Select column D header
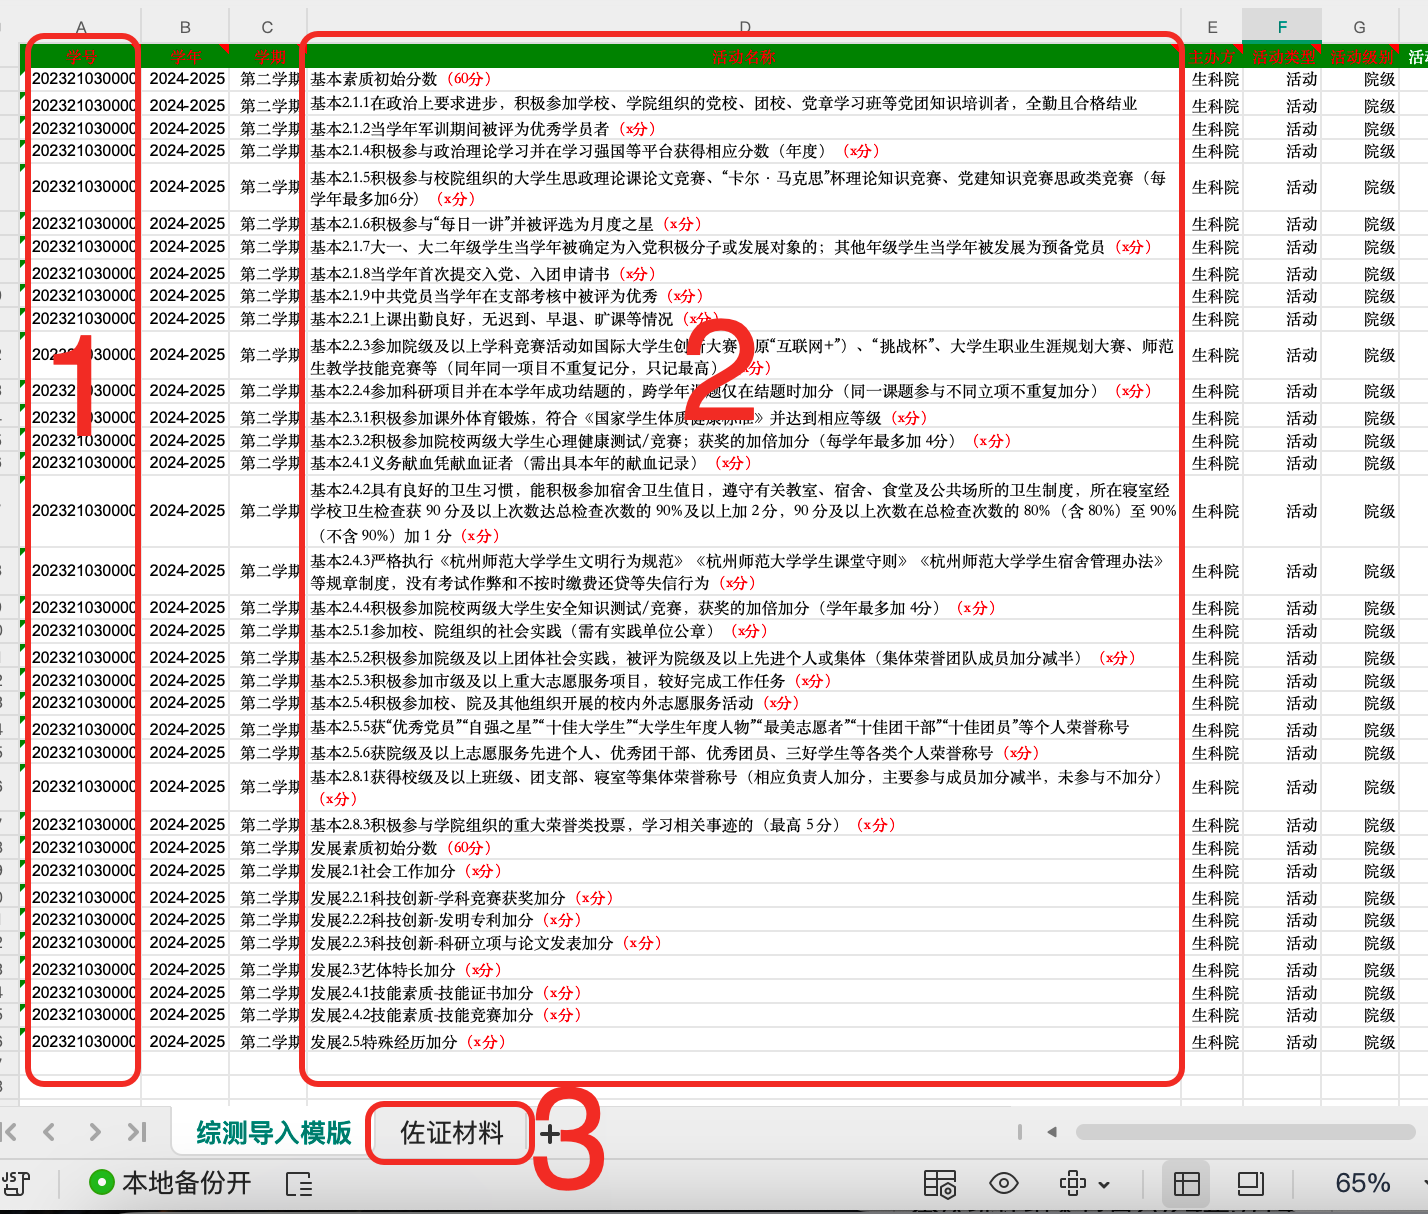1428x1214 pixels. [x=744, y=27]
